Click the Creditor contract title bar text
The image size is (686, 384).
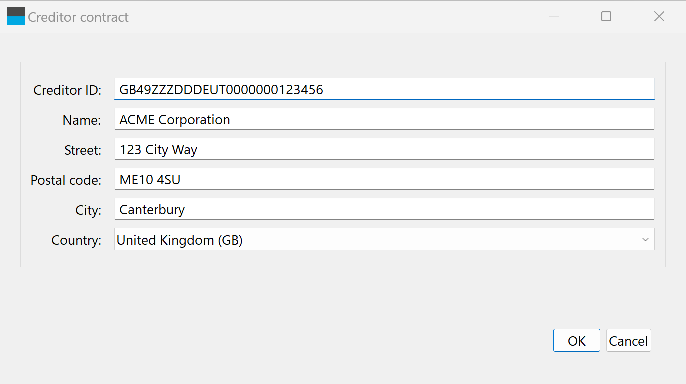pos(78,17)
